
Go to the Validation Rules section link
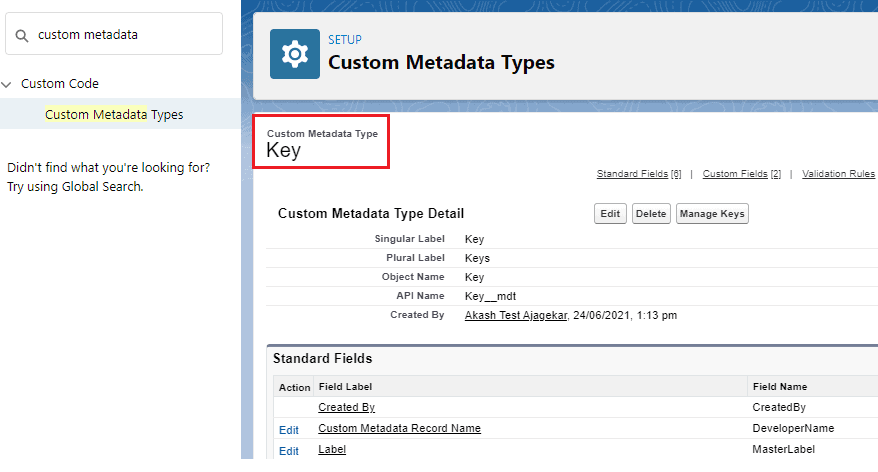click(838, 174)
